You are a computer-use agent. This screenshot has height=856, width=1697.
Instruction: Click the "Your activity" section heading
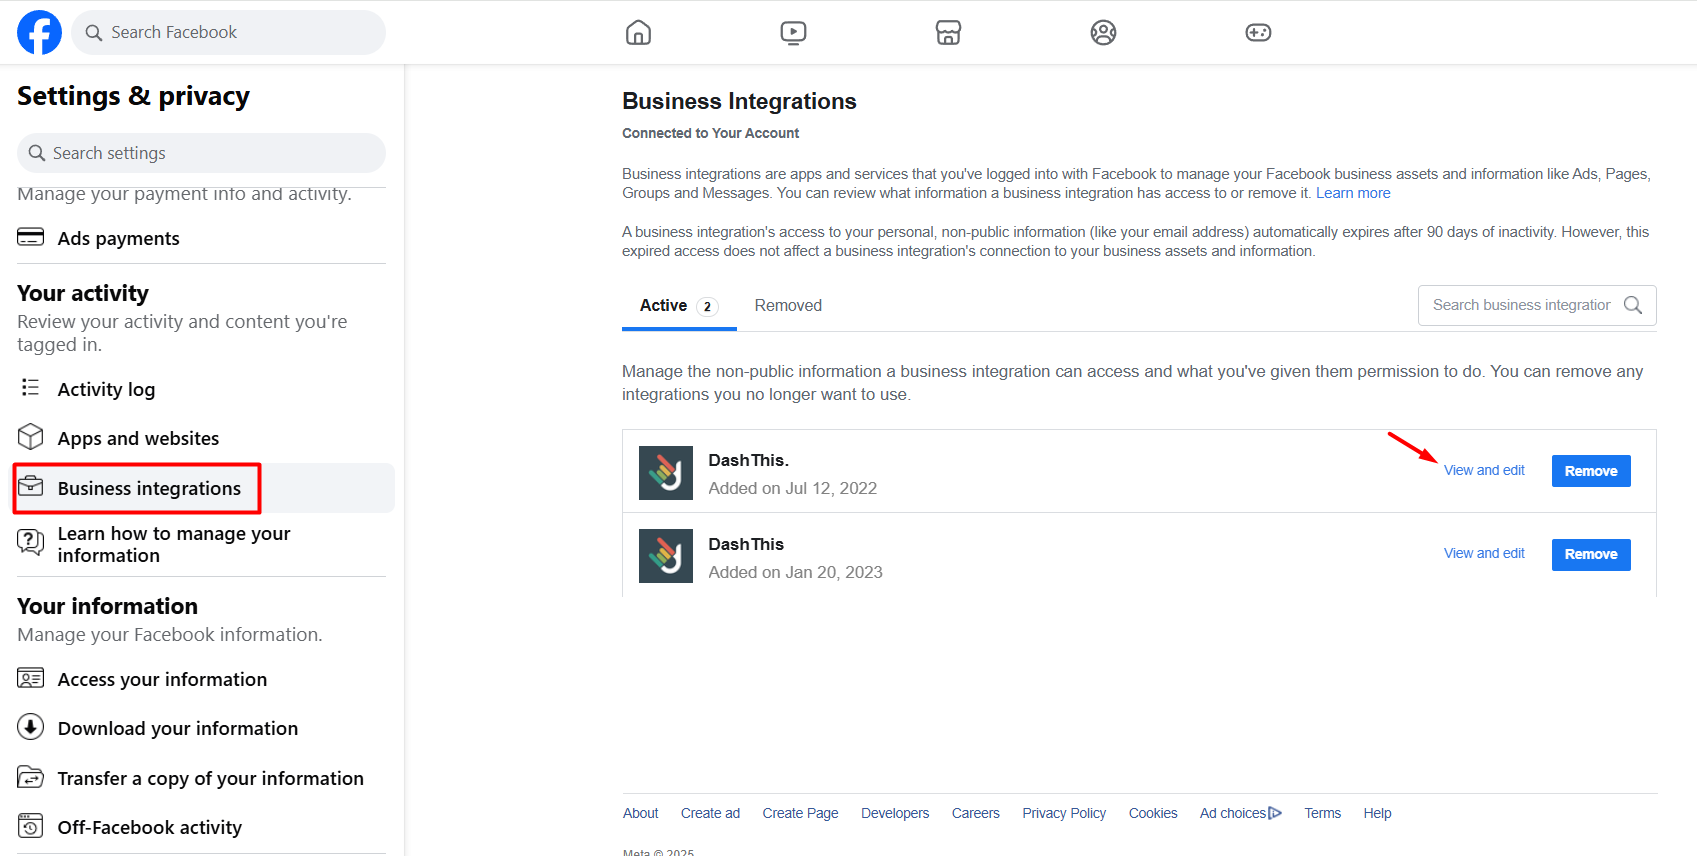[83, 293]
